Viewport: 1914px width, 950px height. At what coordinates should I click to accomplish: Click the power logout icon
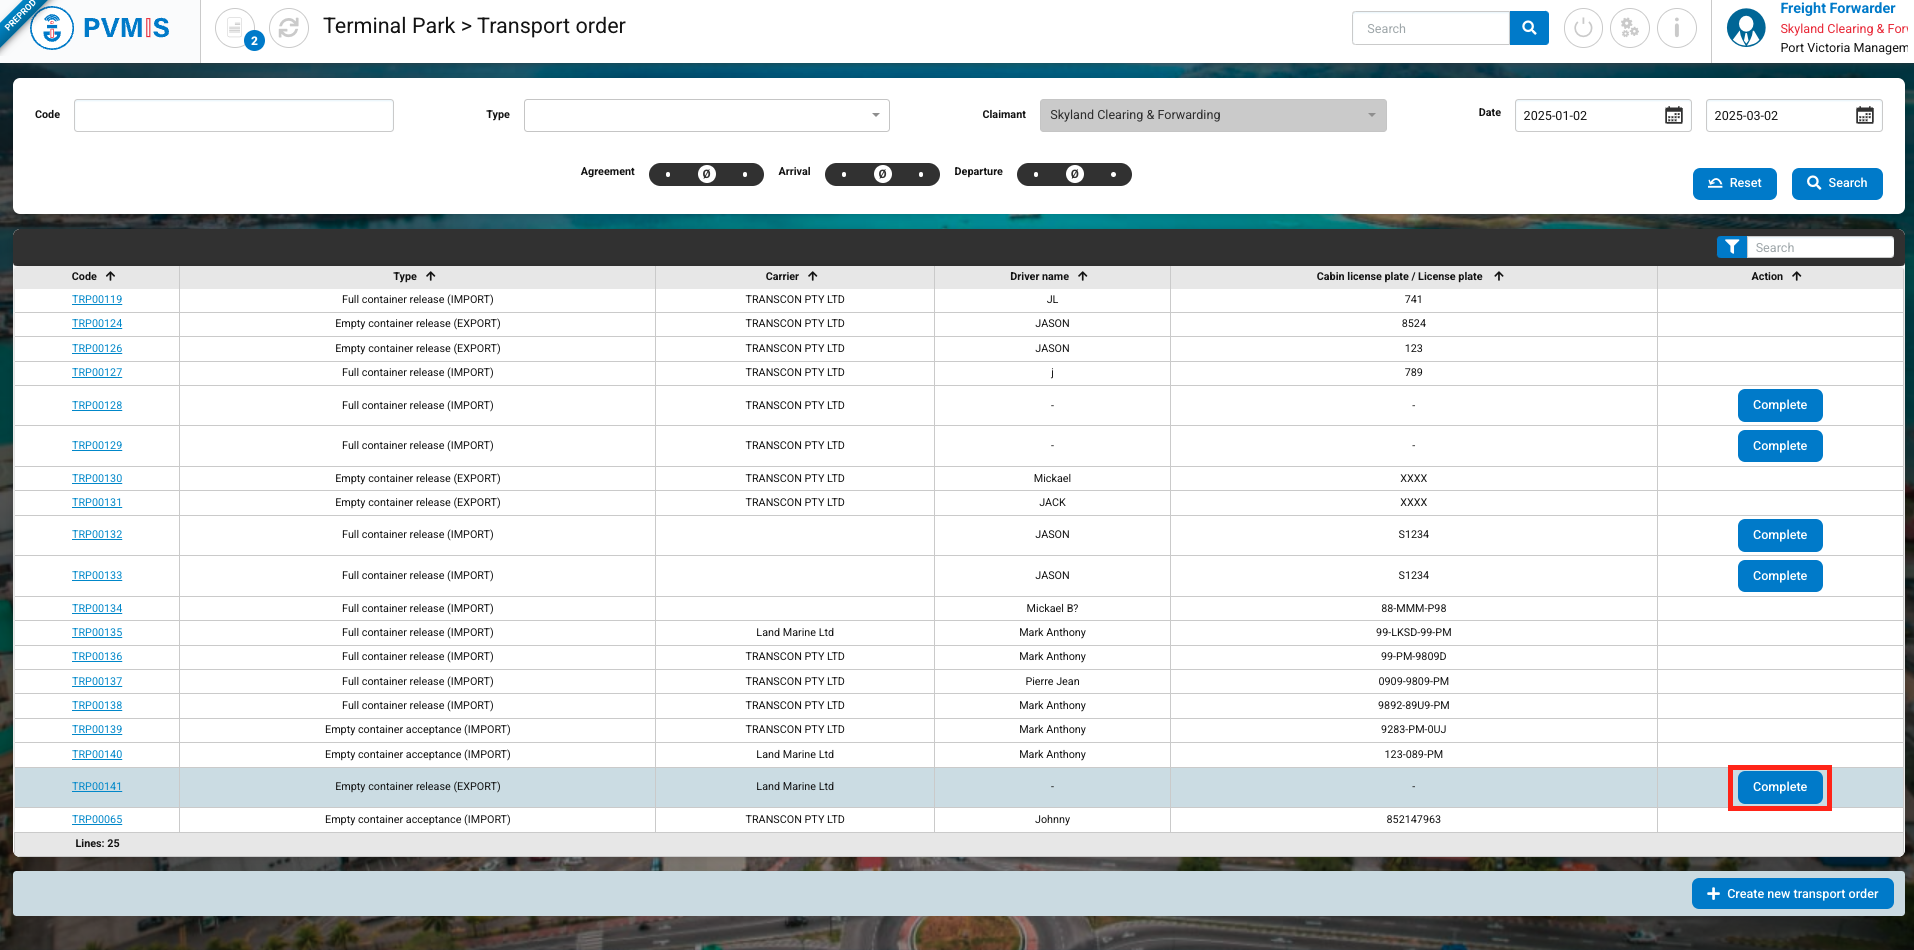point(1582,28)
